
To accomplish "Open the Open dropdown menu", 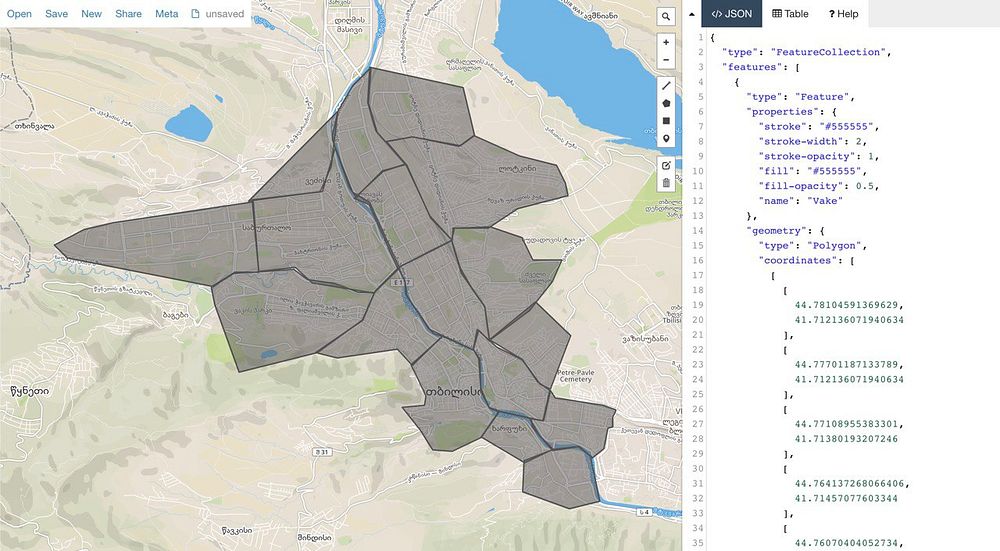I will click(x=20, y=14).
